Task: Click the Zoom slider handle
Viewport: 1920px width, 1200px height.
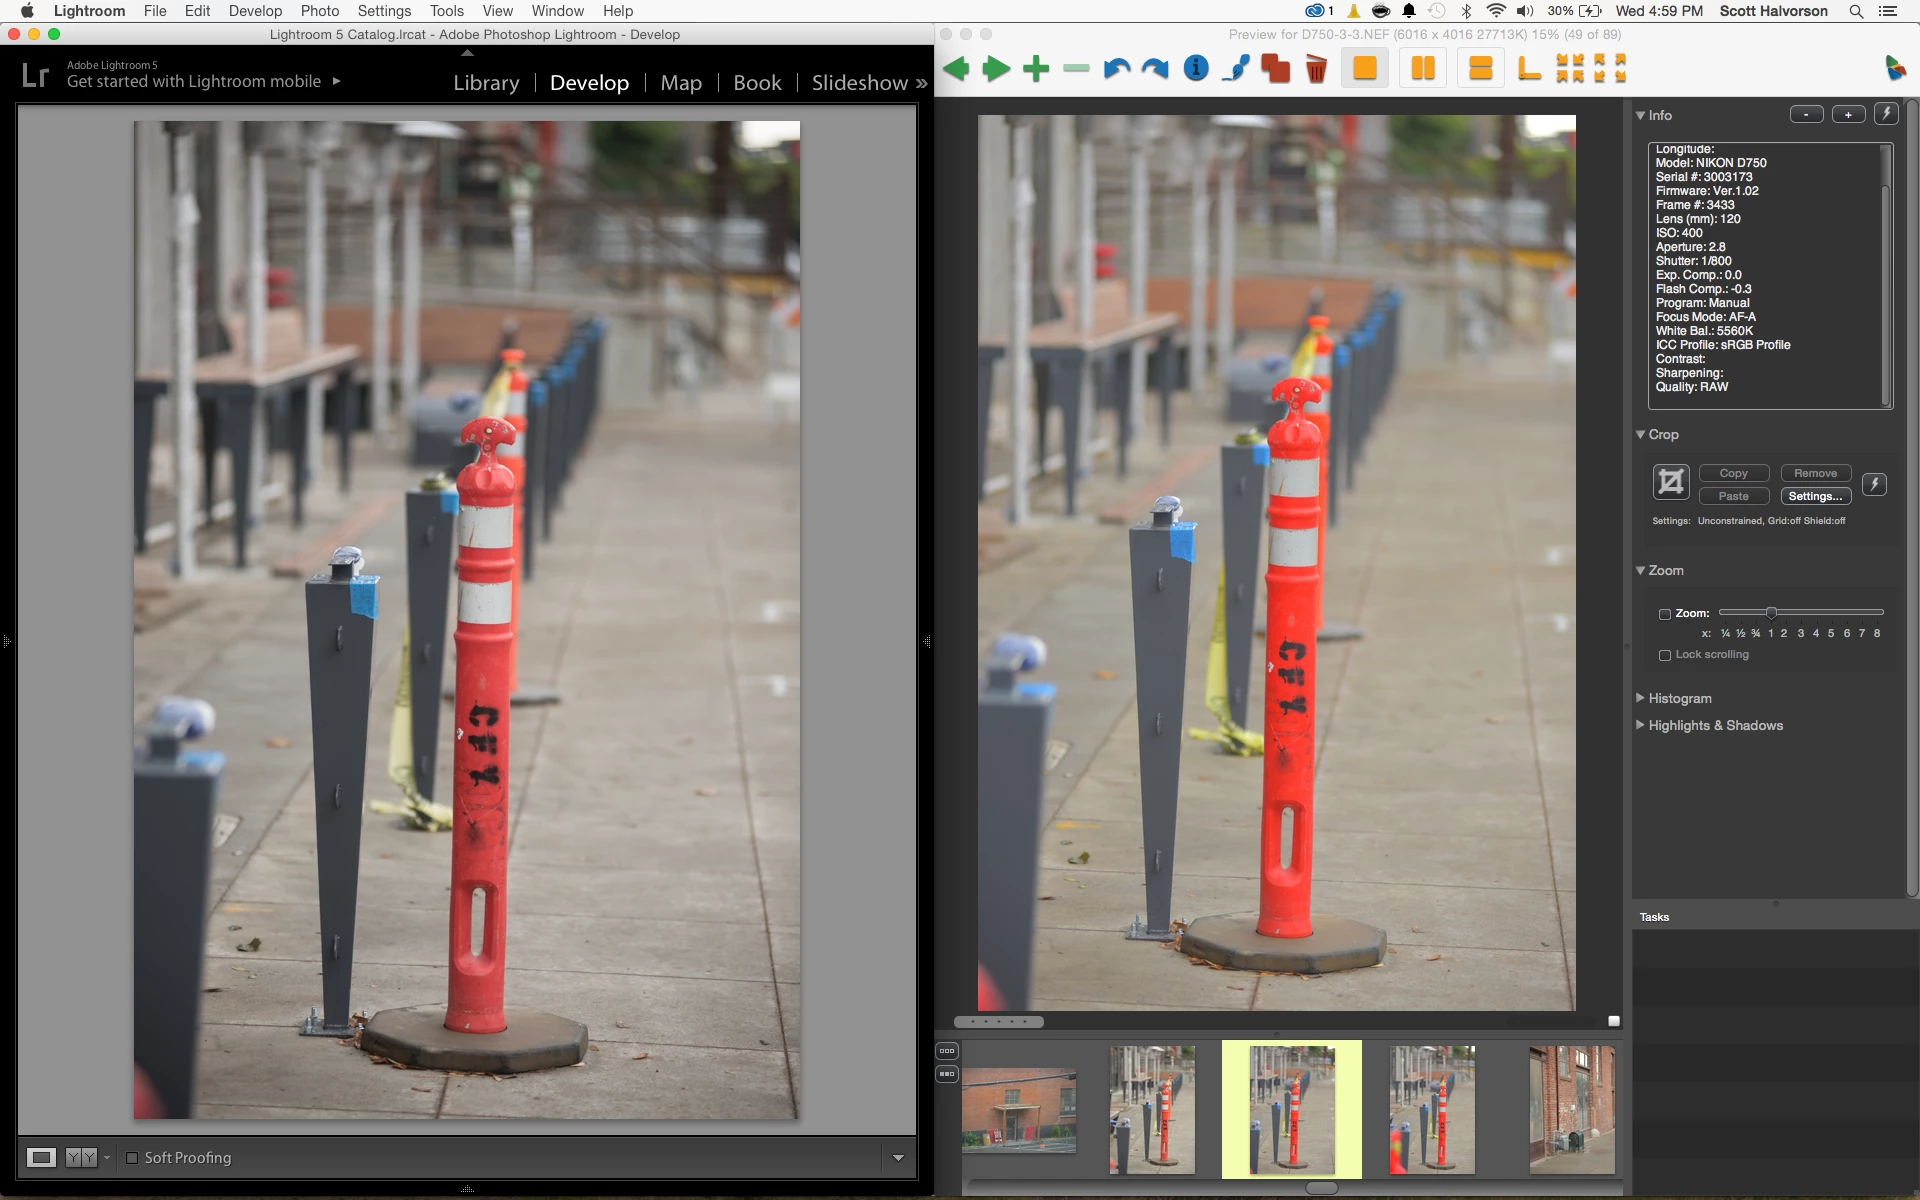Action: pos(1771,613)
